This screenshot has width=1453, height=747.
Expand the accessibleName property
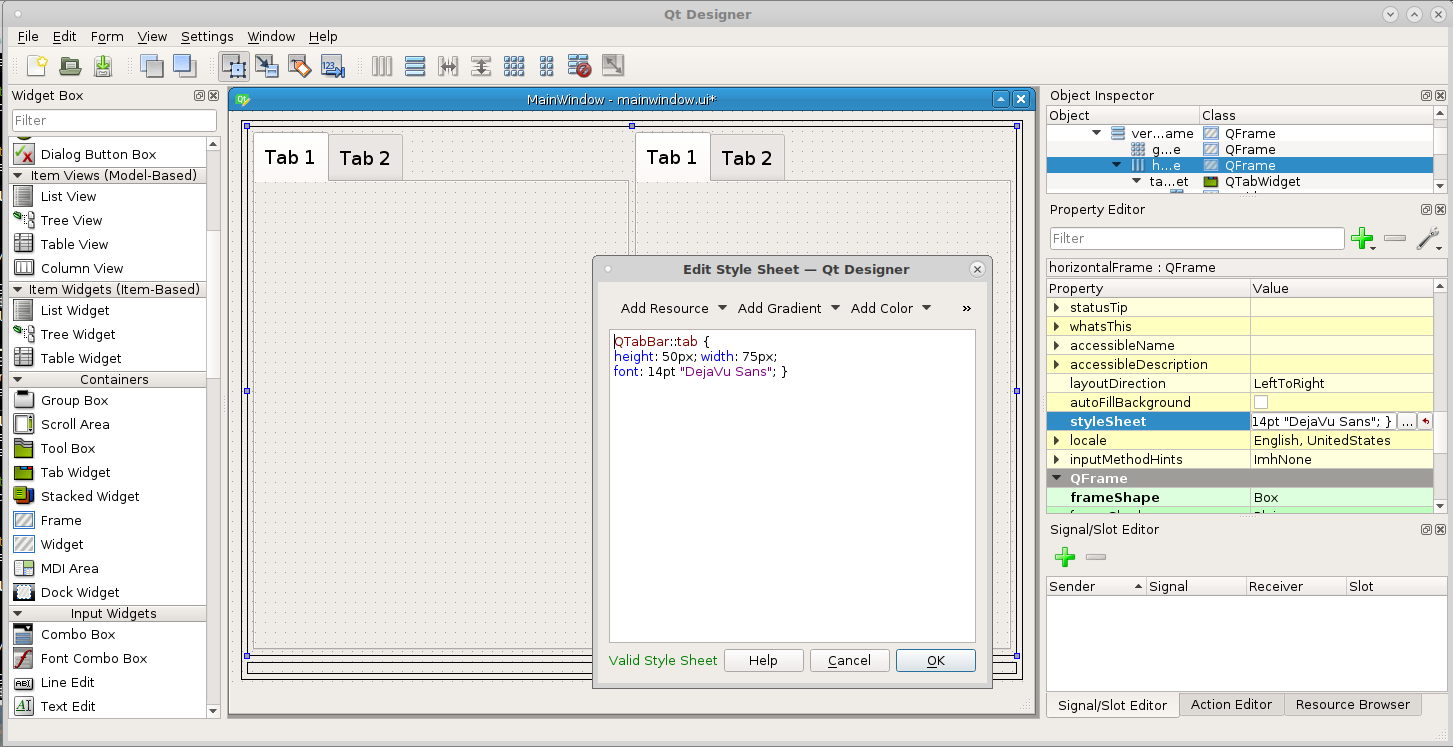pyautogui.click(x=1057, y=345)
